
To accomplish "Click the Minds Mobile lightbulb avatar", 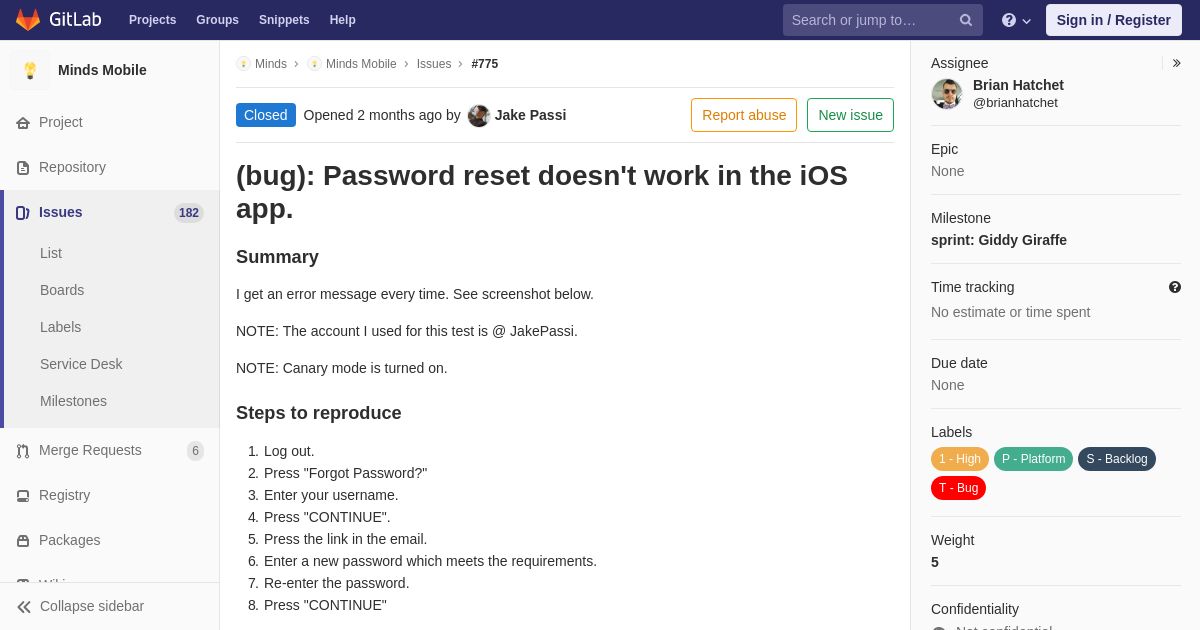I will point(30,70).
